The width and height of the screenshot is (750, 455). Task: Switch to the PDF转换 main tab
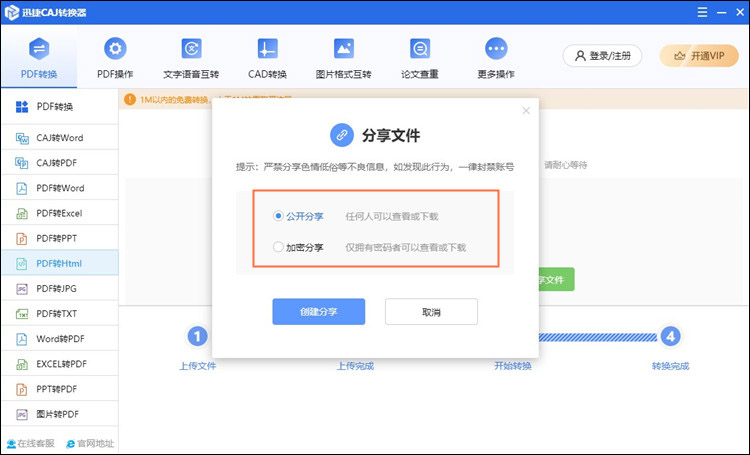39,56
